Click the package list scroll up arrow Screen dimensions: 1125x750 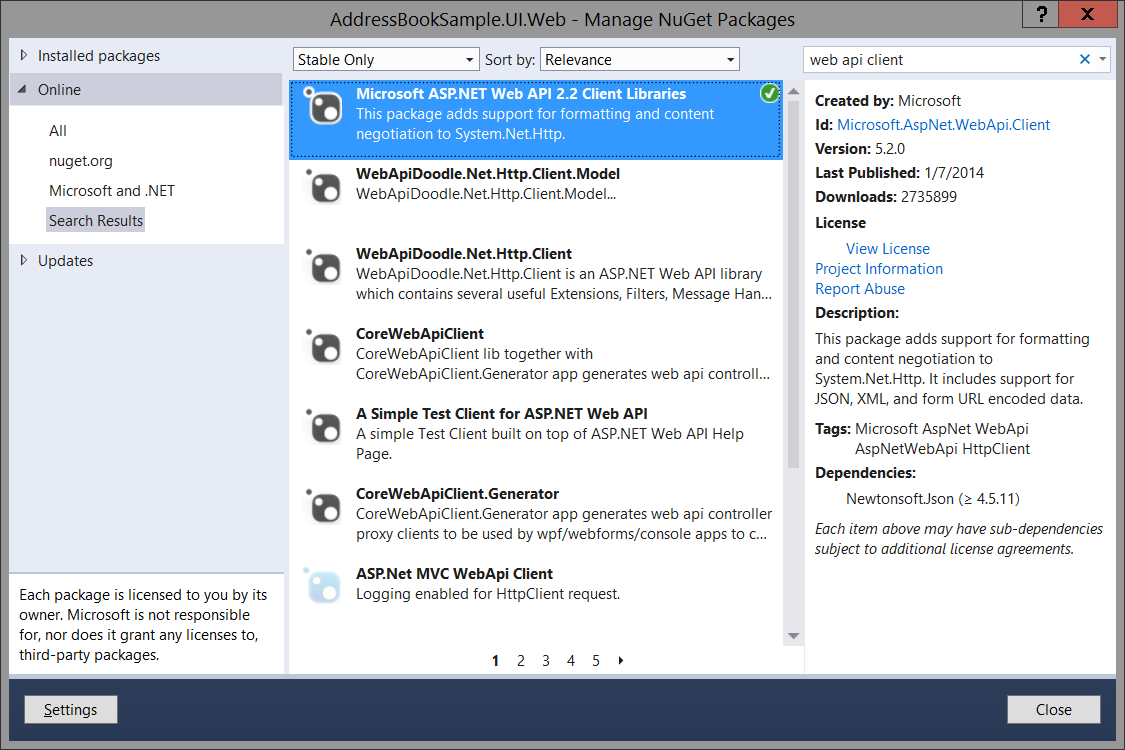pyautogui.click(x=793, y=92)
